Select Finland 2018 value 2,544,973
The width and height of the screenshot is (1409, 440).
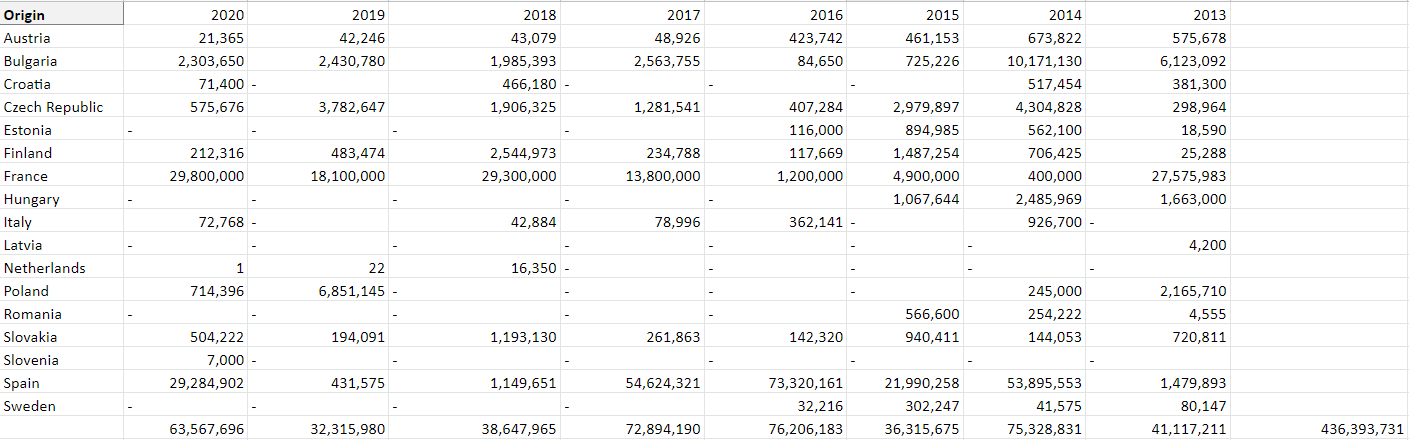click(475, 153)
